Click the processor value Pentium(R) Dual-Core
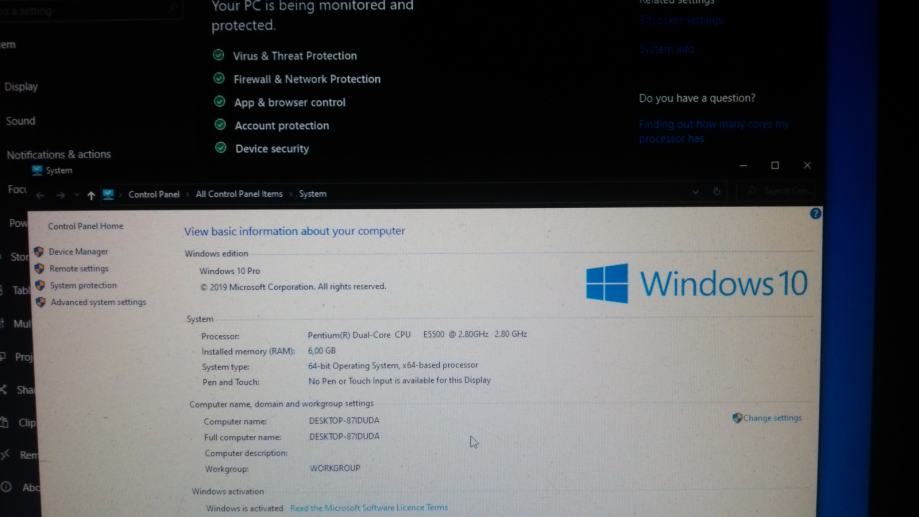 tap(417, 335)
